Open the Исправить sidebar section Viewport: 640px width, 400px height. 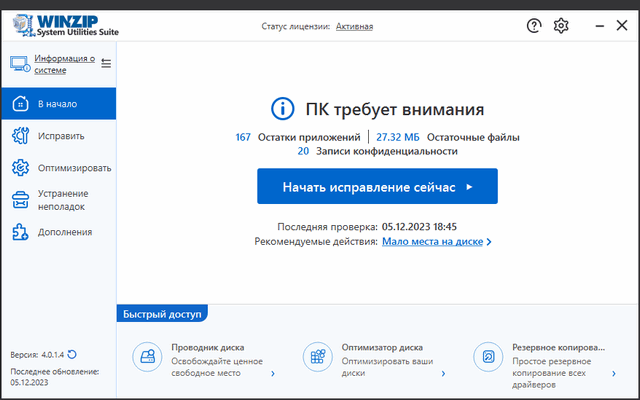pyautogui.click(x=60, y=136)
